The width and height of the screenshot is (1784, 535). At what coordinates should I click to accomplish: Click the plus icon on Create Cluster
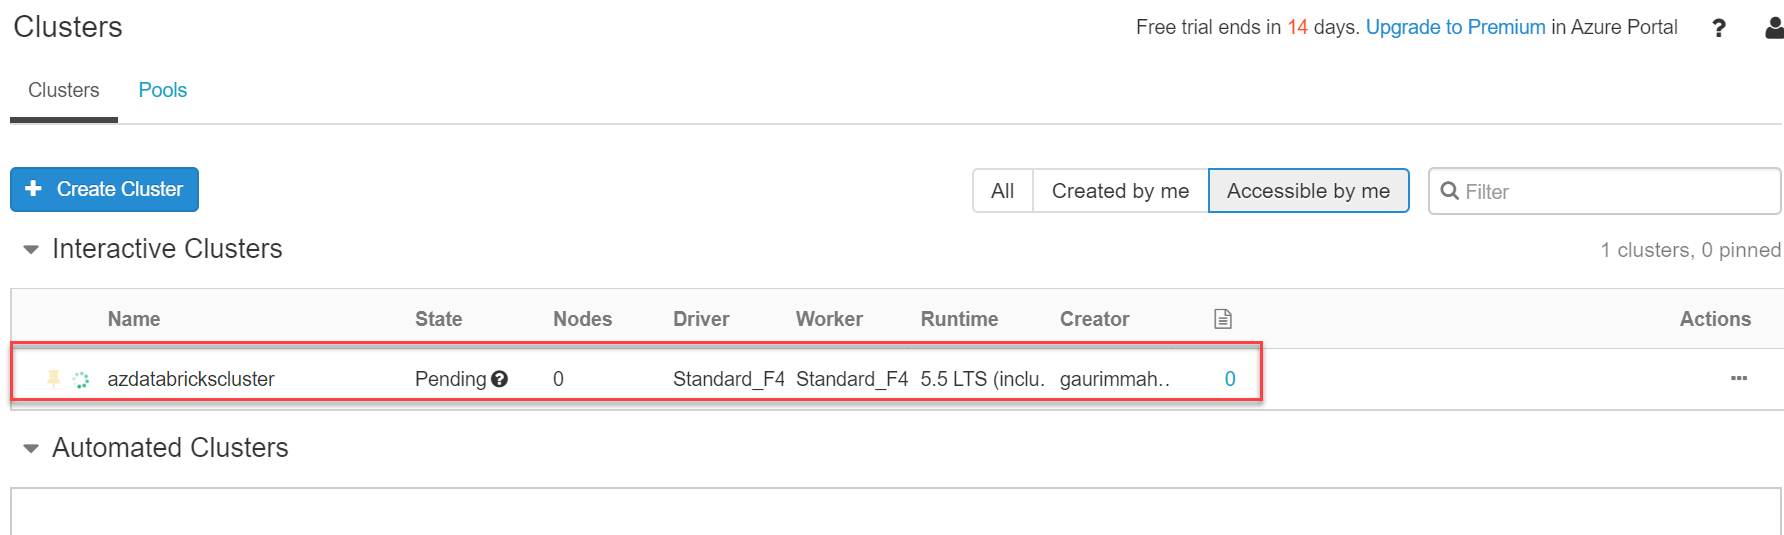click(33, 188)
